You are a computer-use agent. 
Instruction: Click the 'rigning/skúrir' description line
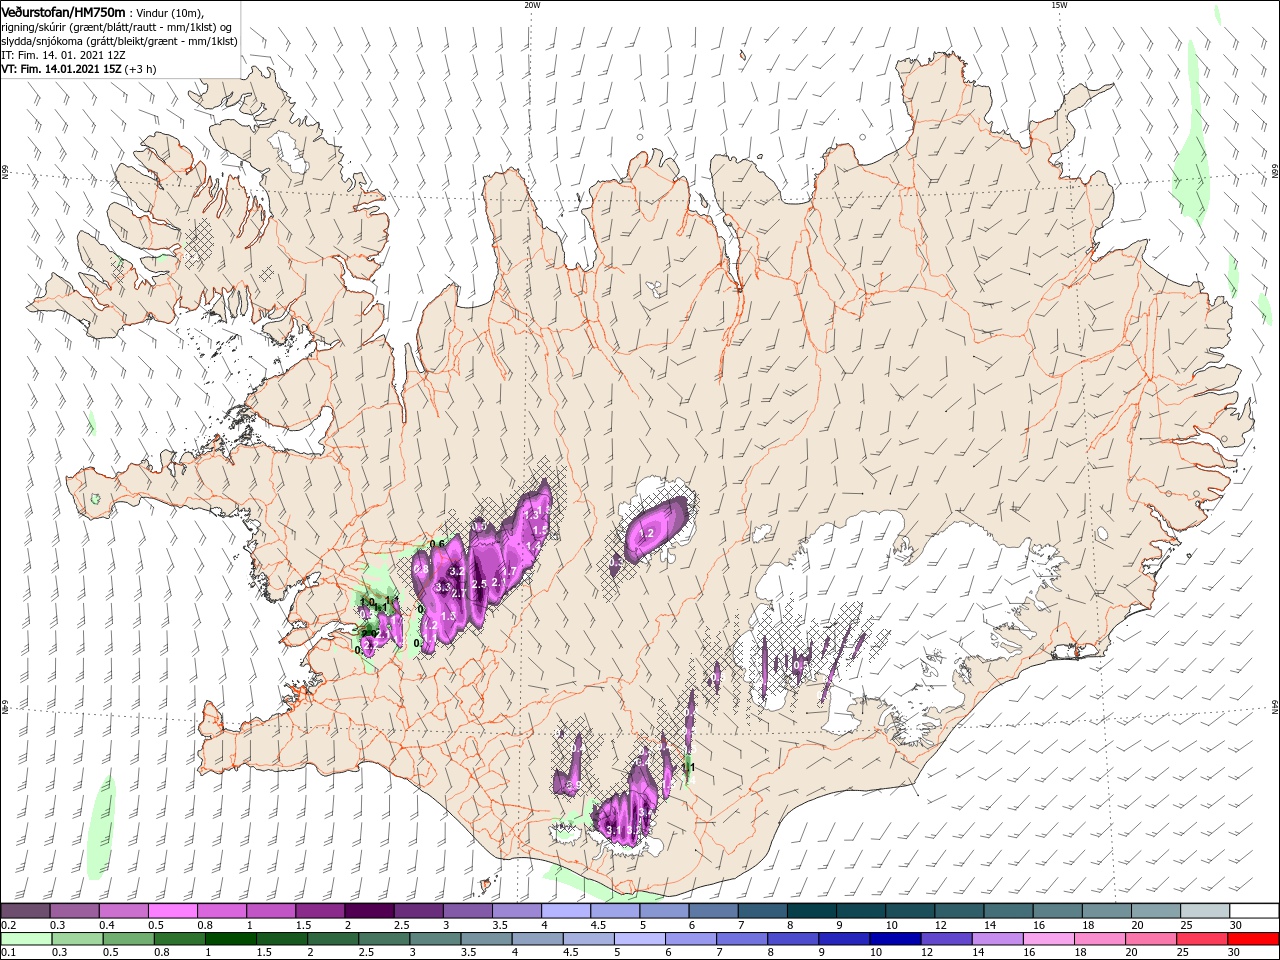115,26
